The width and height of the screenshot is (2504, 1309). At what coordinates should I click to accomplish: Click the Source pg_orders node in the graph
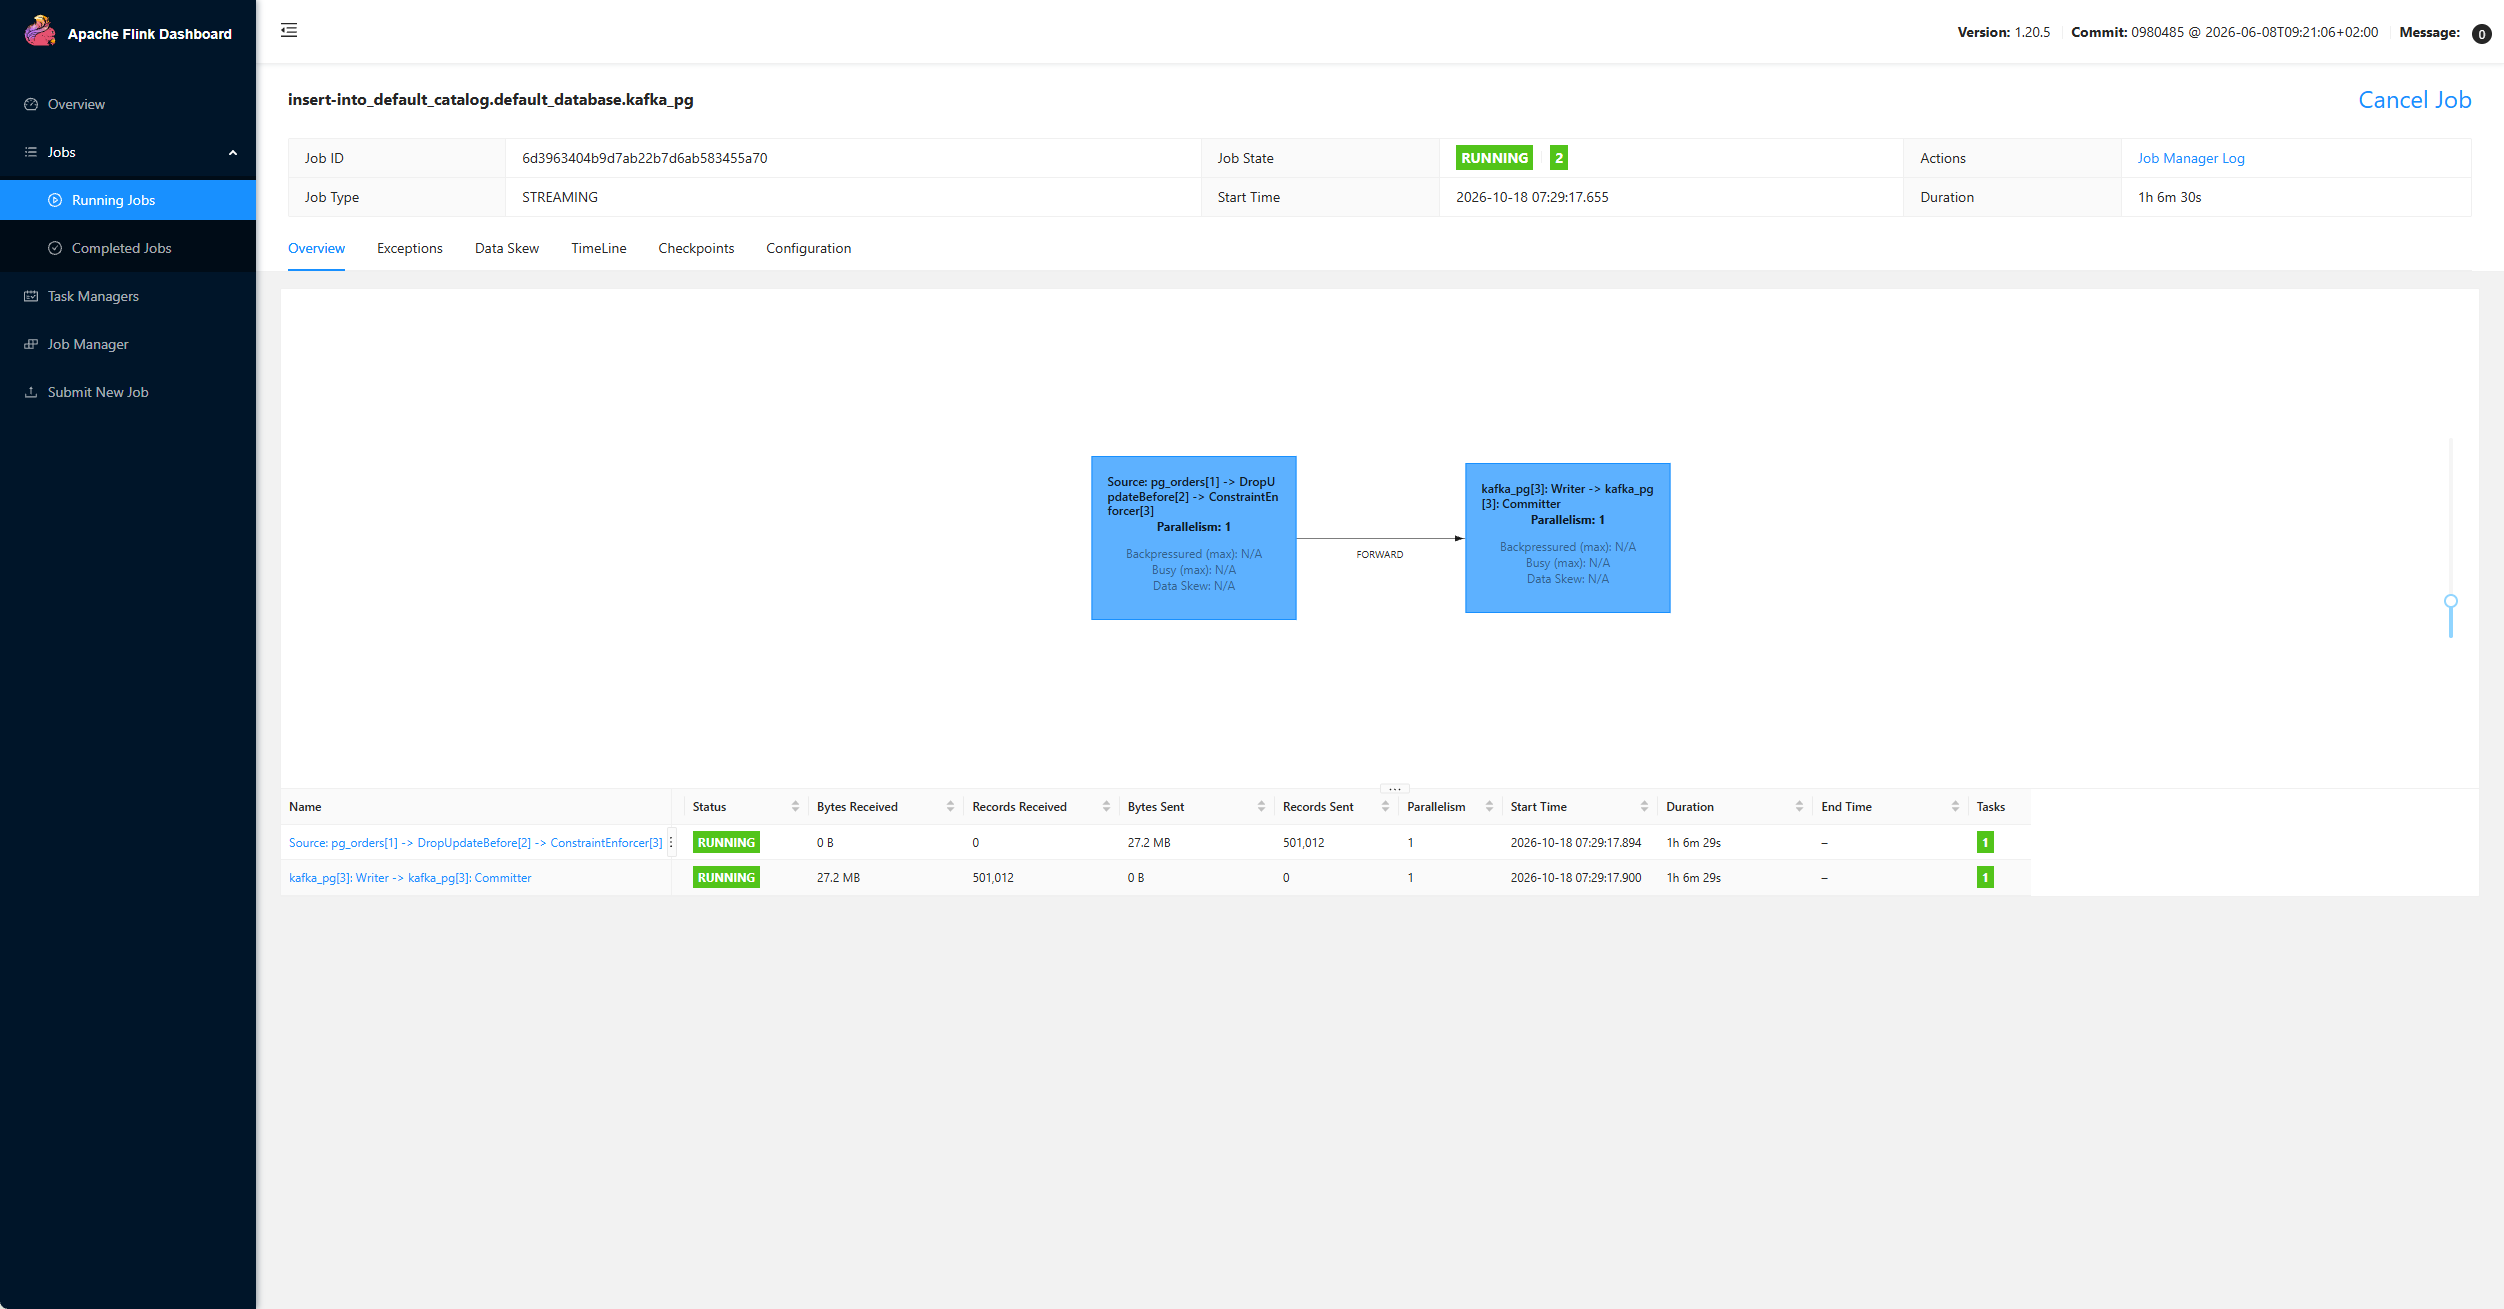1194,538
